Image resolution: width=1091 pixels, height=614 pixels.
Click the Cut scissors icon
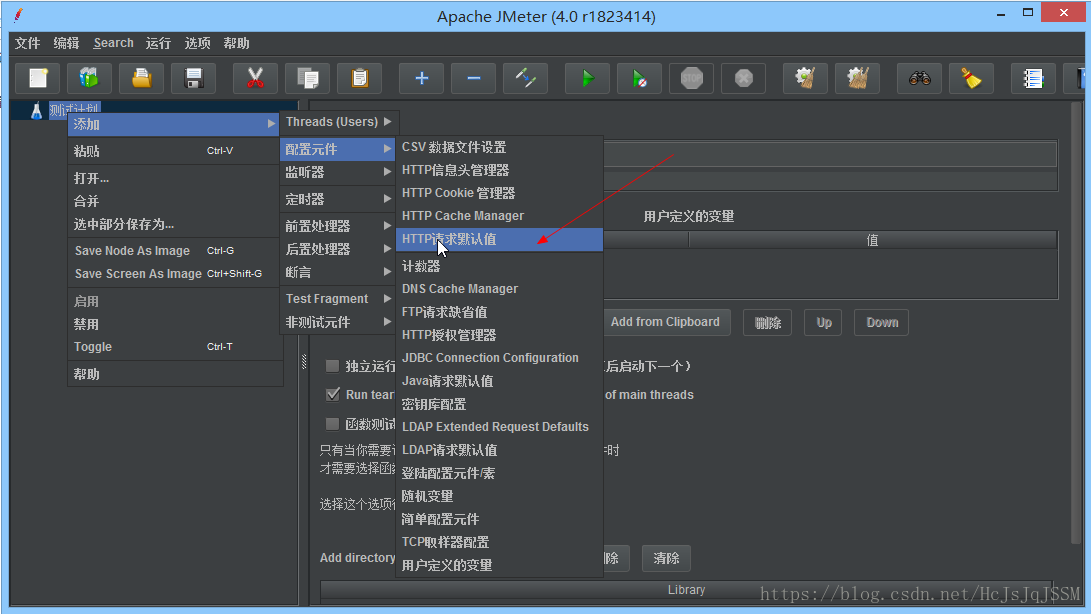255,78
